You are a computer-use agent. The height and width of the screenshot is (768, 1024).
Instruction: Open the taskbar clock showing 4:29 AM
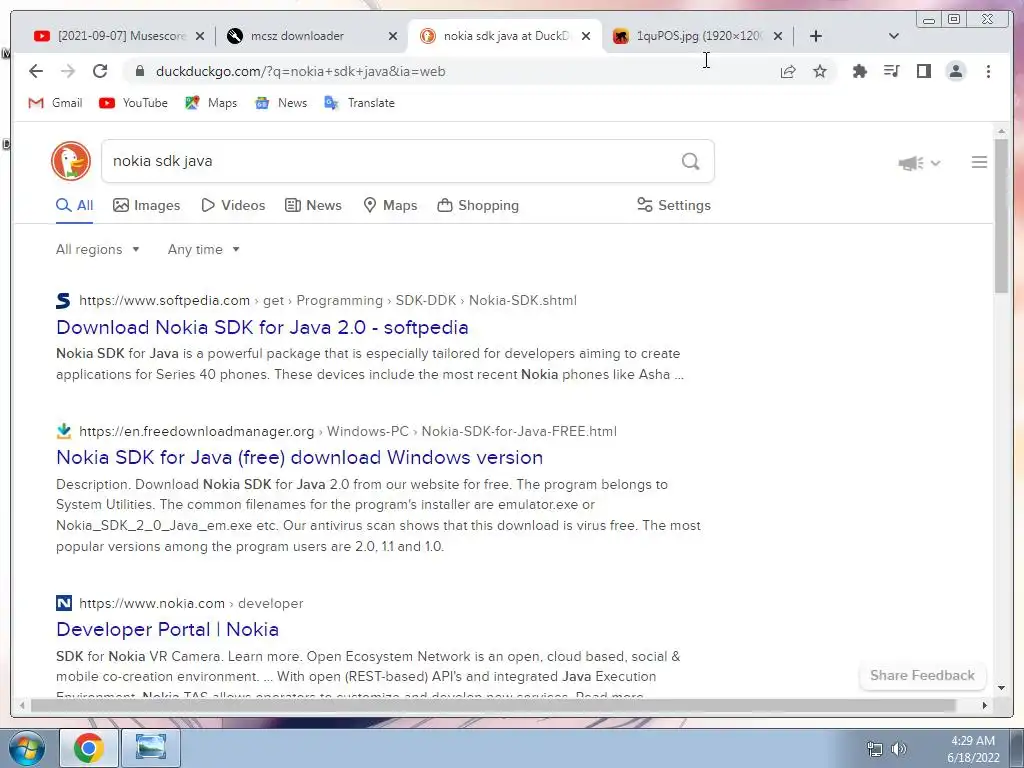[973, 748]
